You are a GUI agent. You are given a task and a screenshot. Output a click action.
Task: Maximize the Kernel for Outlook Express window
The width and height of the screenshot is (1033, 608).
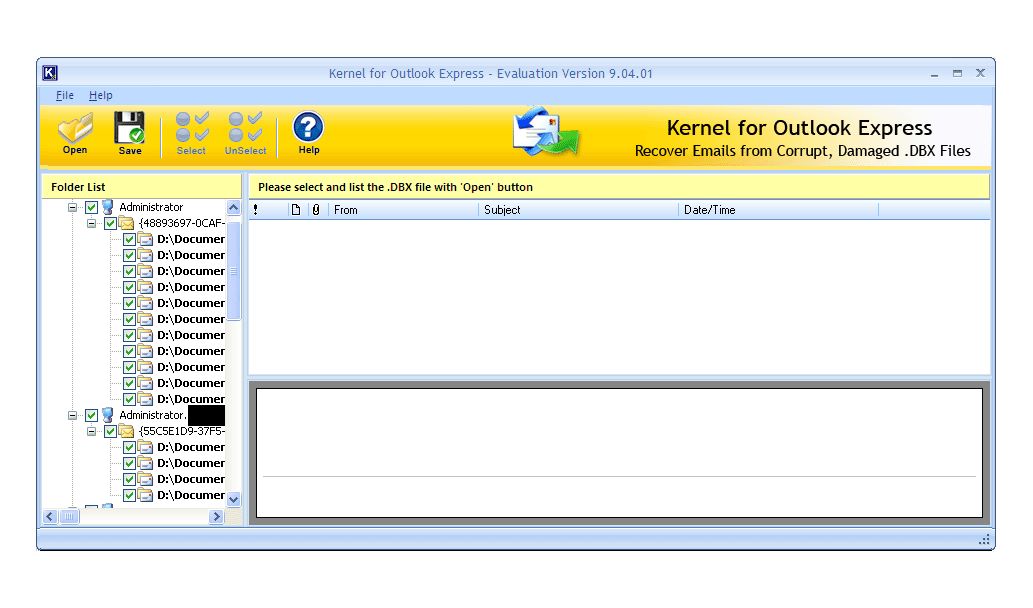(x=957, y=74)
